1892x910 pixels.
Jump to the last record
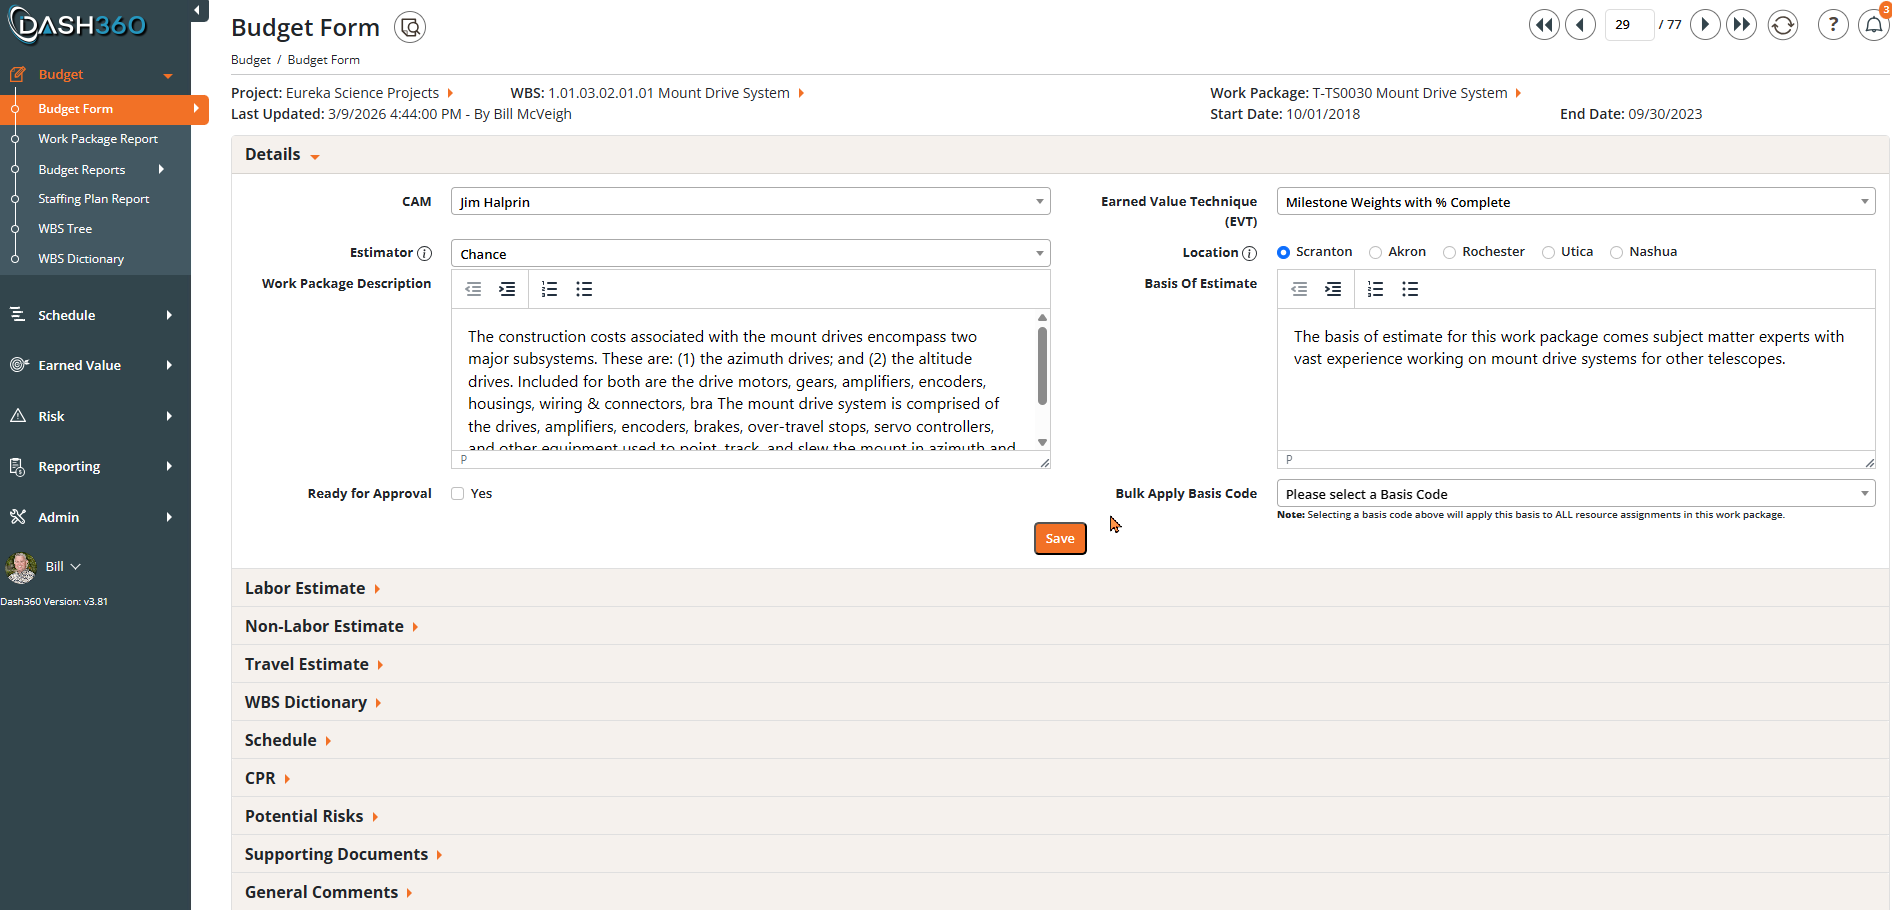coord(1742,25)
